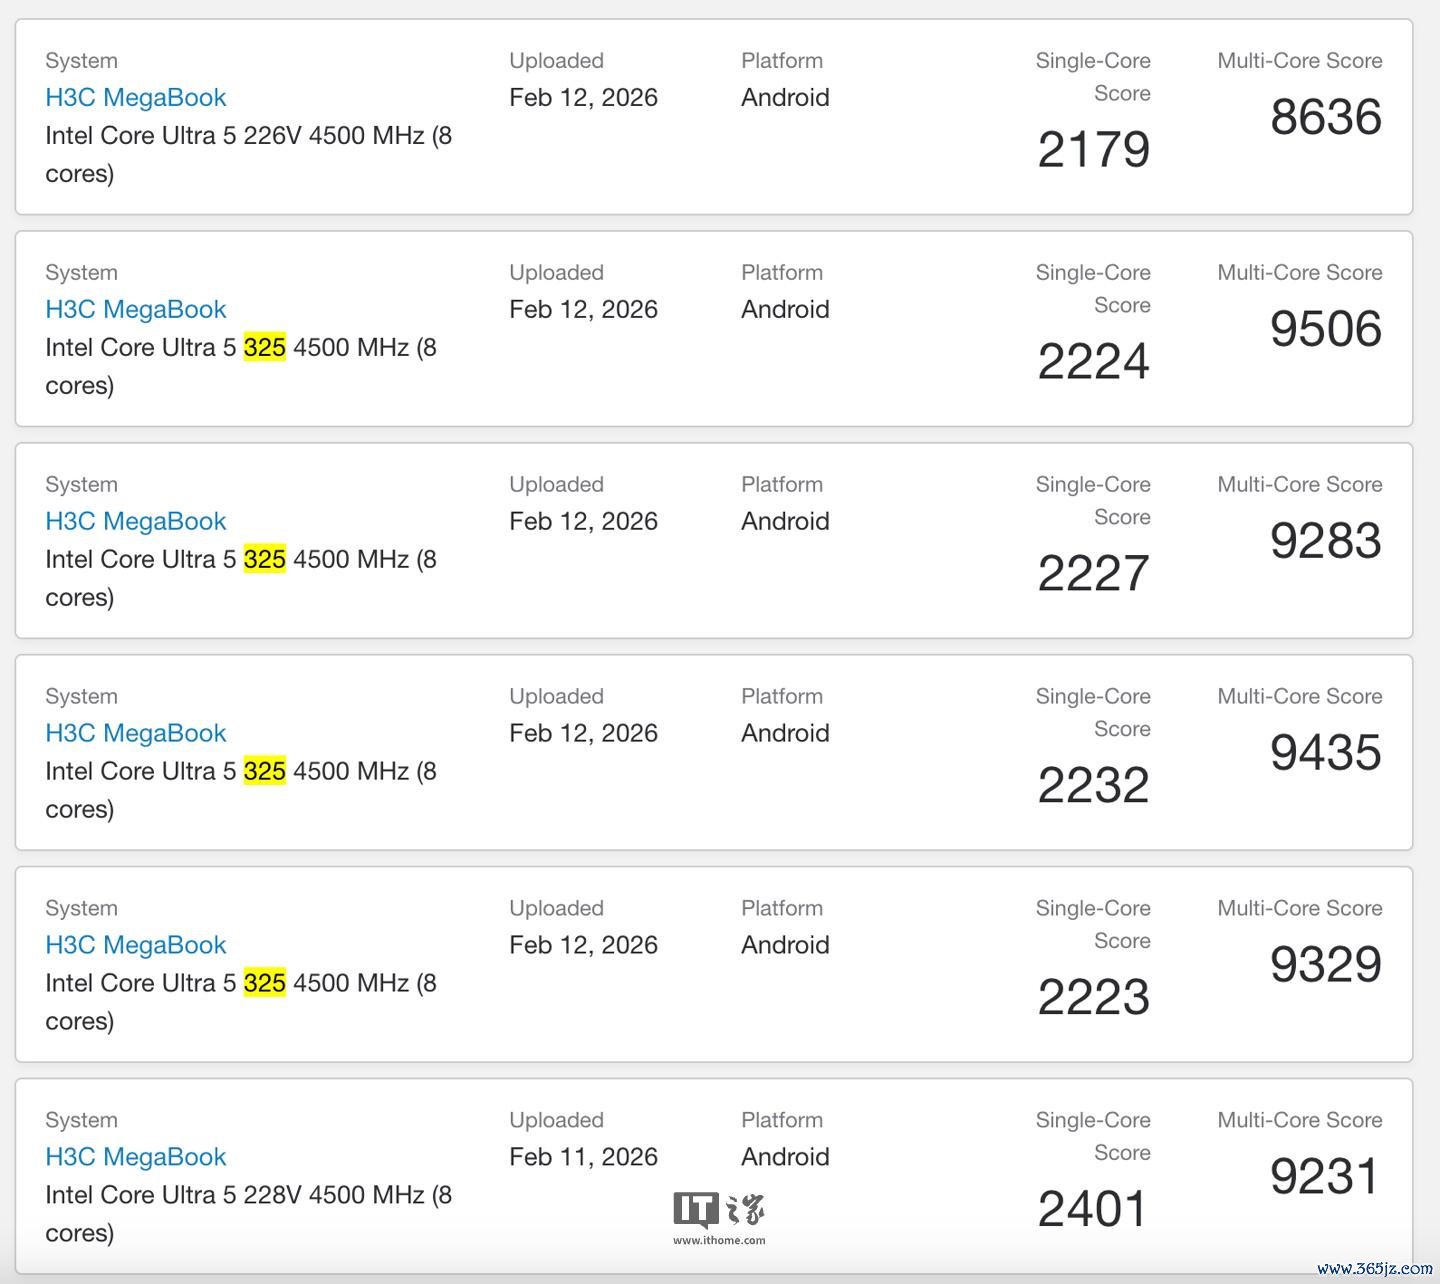Image resolution: width=1440 pixels, height=1284 pixels.
Task: Click the single-core score 2227
Action: (x=1093, y=574)
